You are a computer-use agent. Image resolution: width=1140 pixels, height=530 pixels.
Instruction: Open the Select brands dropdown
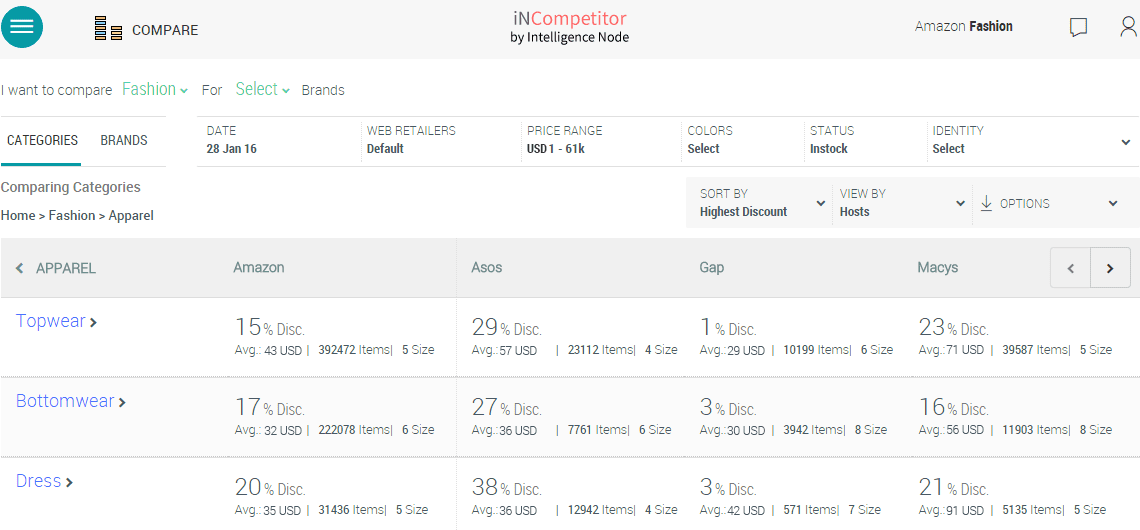(262, 89)
